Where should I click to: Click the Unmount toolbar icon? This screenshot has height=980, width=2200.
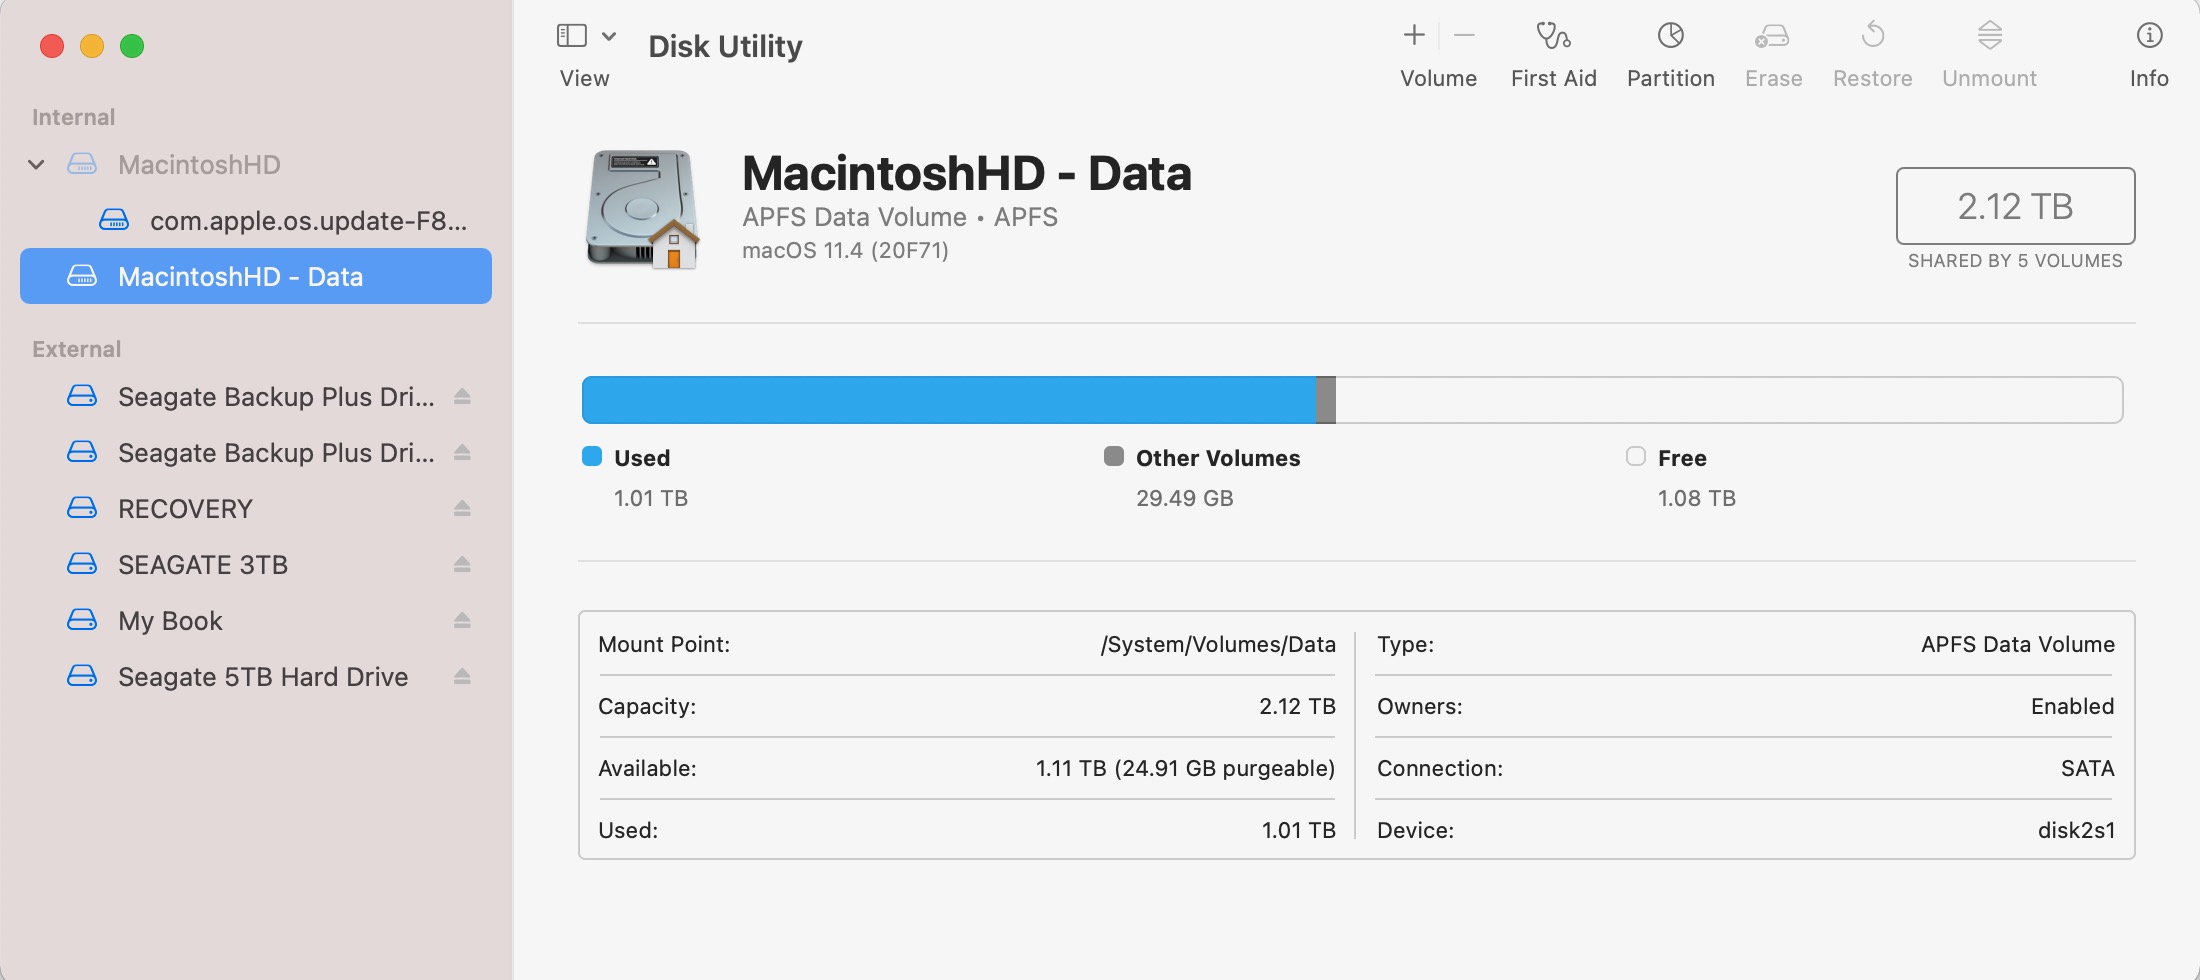click(x=1990, y=35)
